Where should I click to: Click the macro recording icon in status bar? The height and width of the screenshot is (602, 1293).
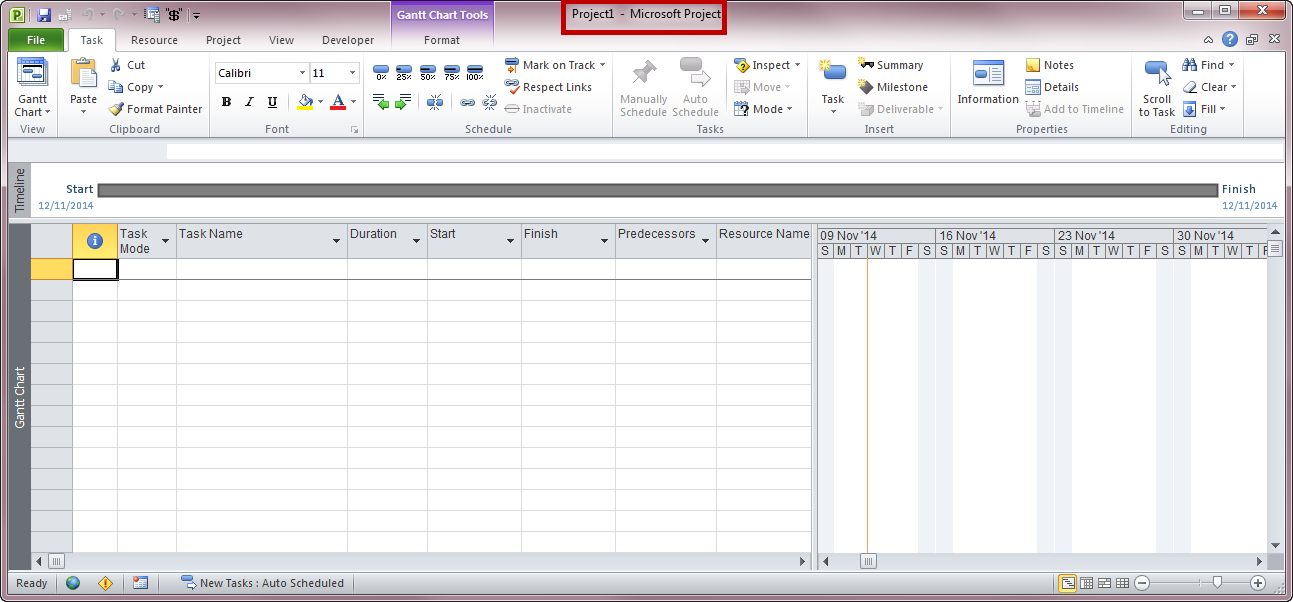(140, 583)
